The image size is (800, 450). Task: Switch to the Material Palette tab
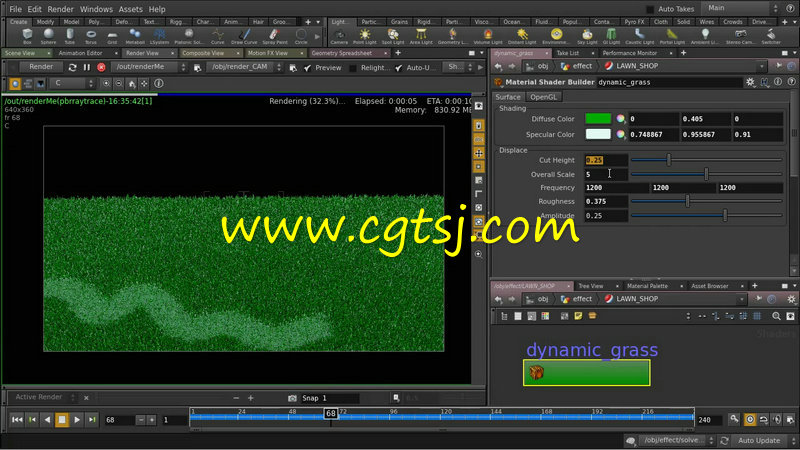point(647,286)
